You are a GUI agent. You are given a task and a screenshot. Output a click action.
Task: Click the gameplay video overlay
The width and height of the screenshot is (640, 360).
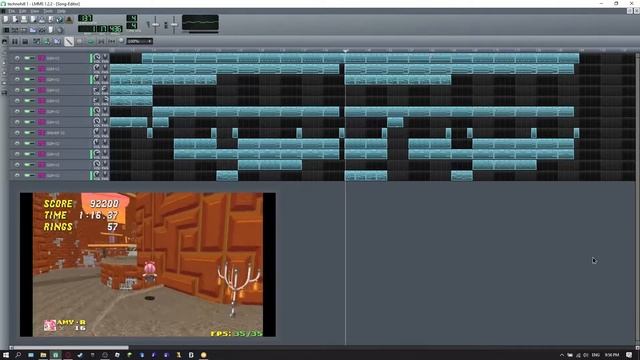148,264
